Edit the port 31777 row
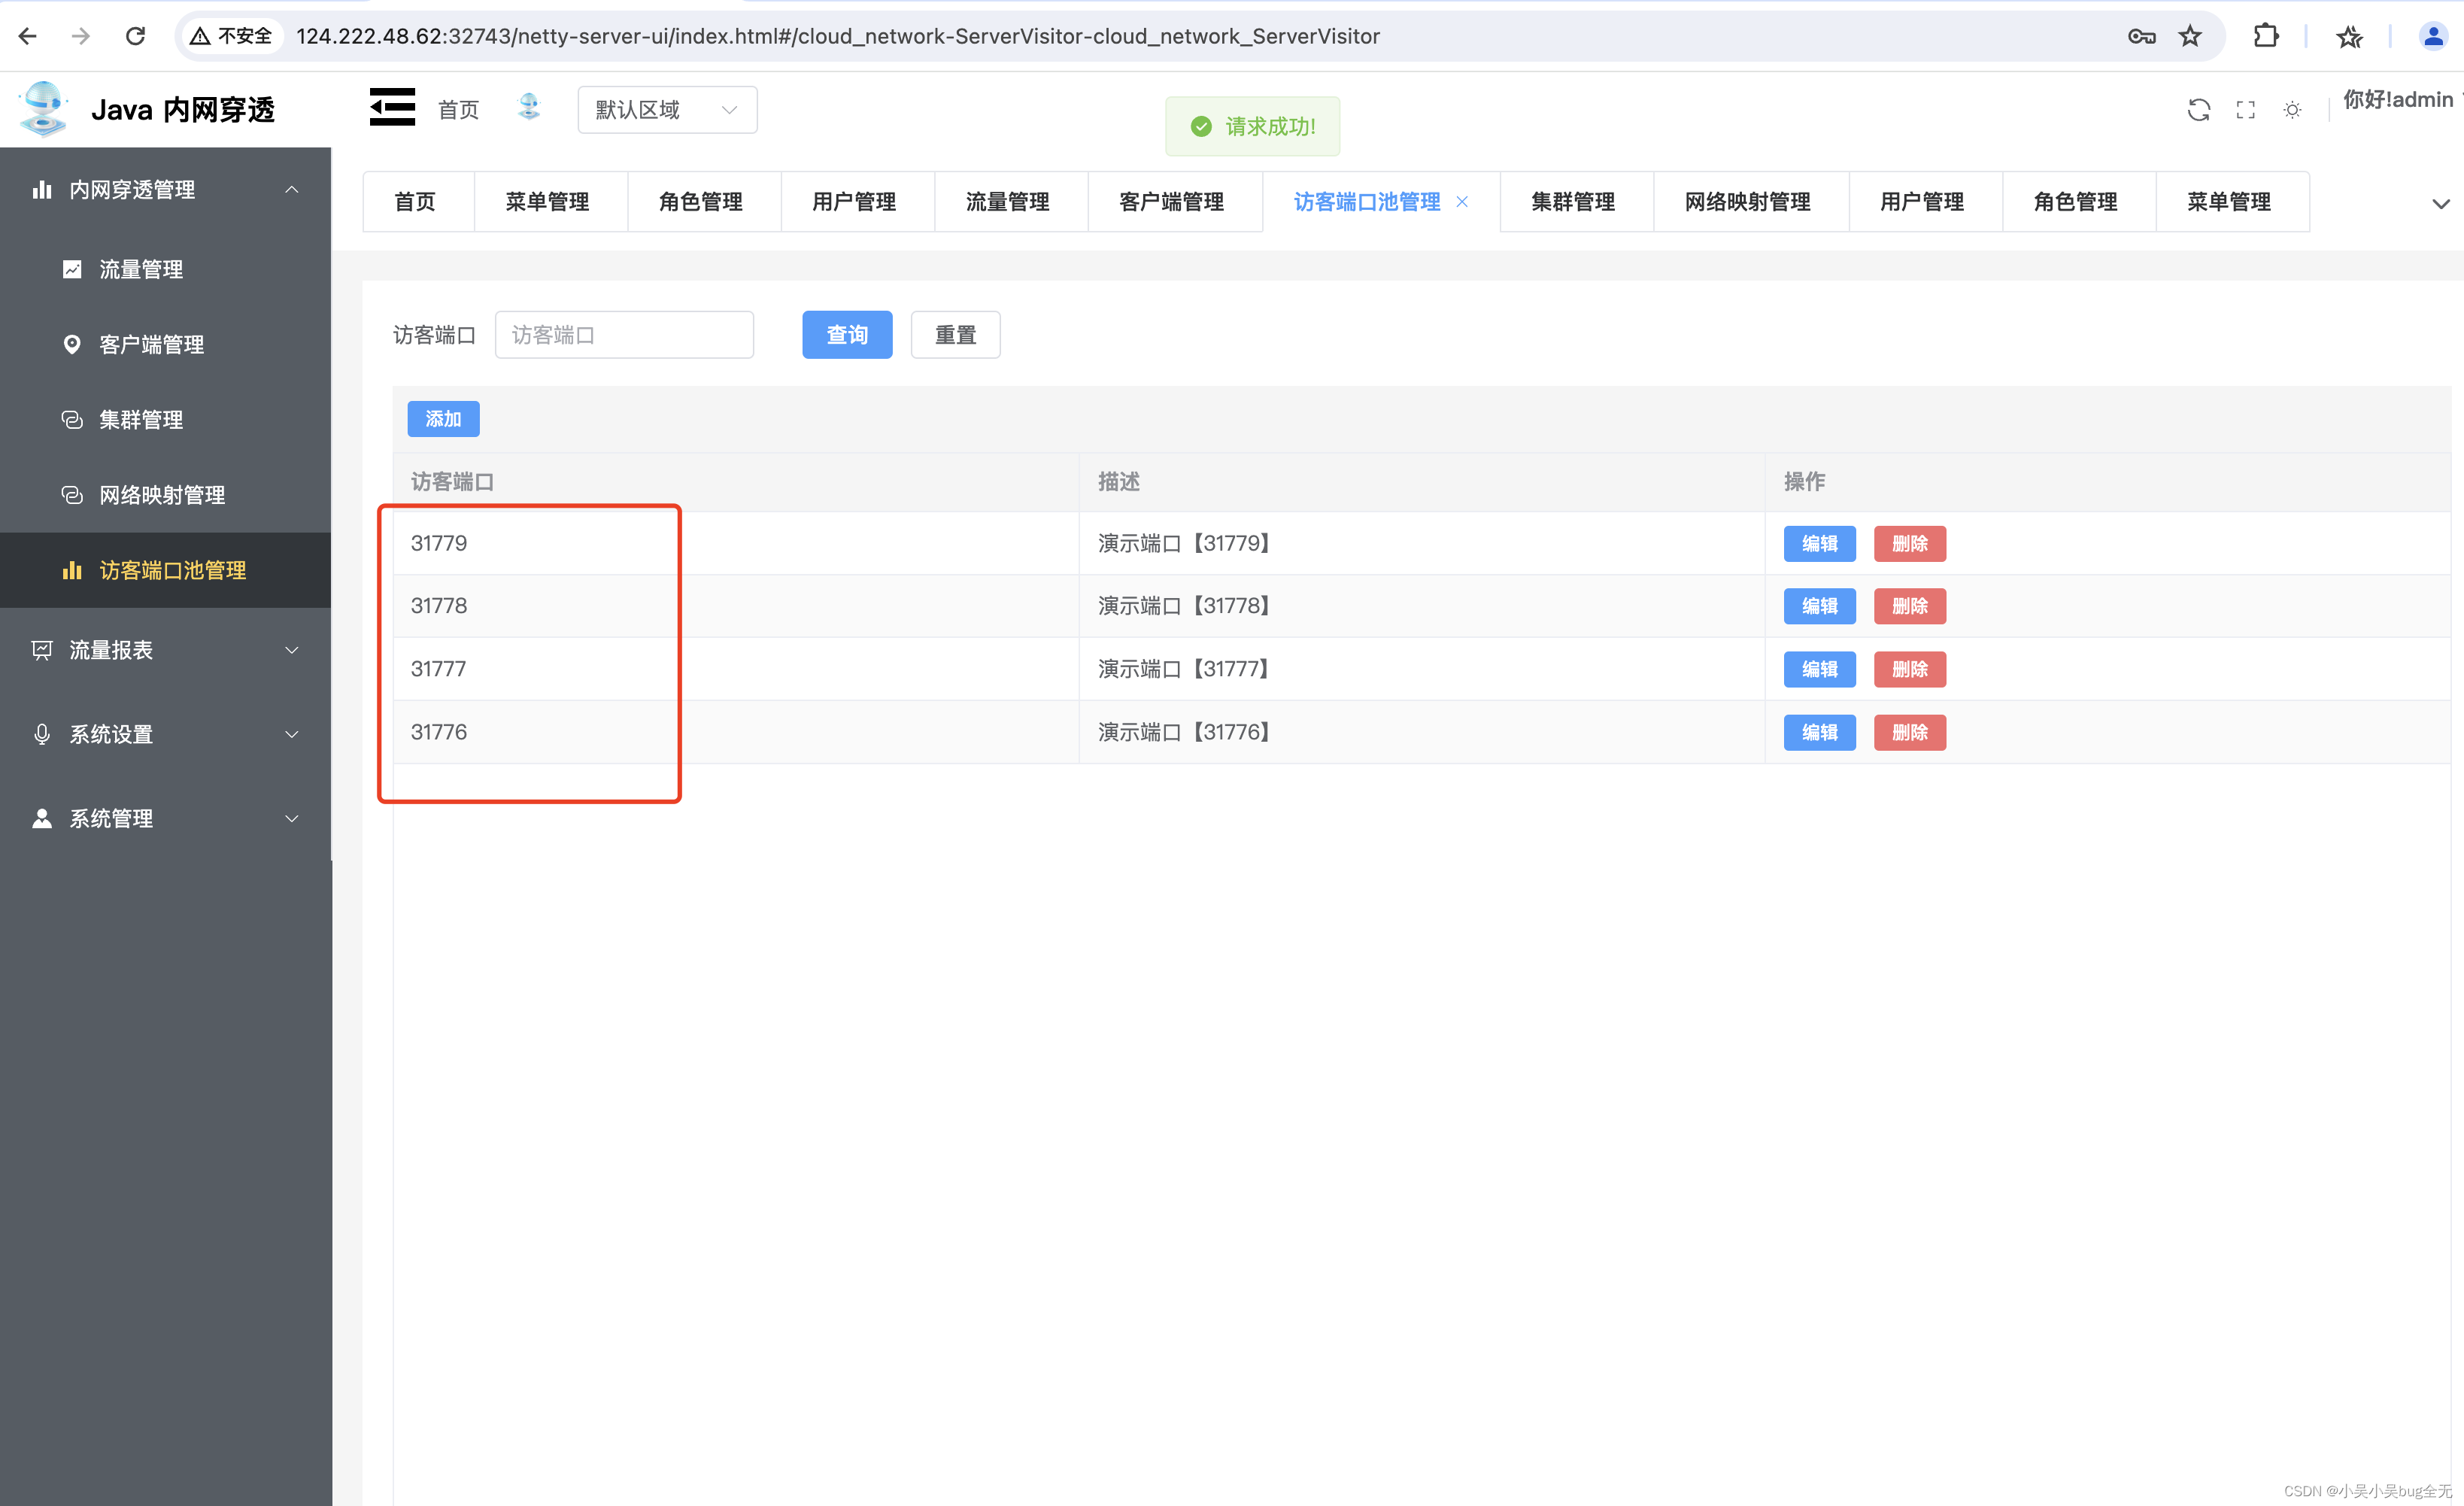Screen dimensions: 2464x1506 [1819, 669]
